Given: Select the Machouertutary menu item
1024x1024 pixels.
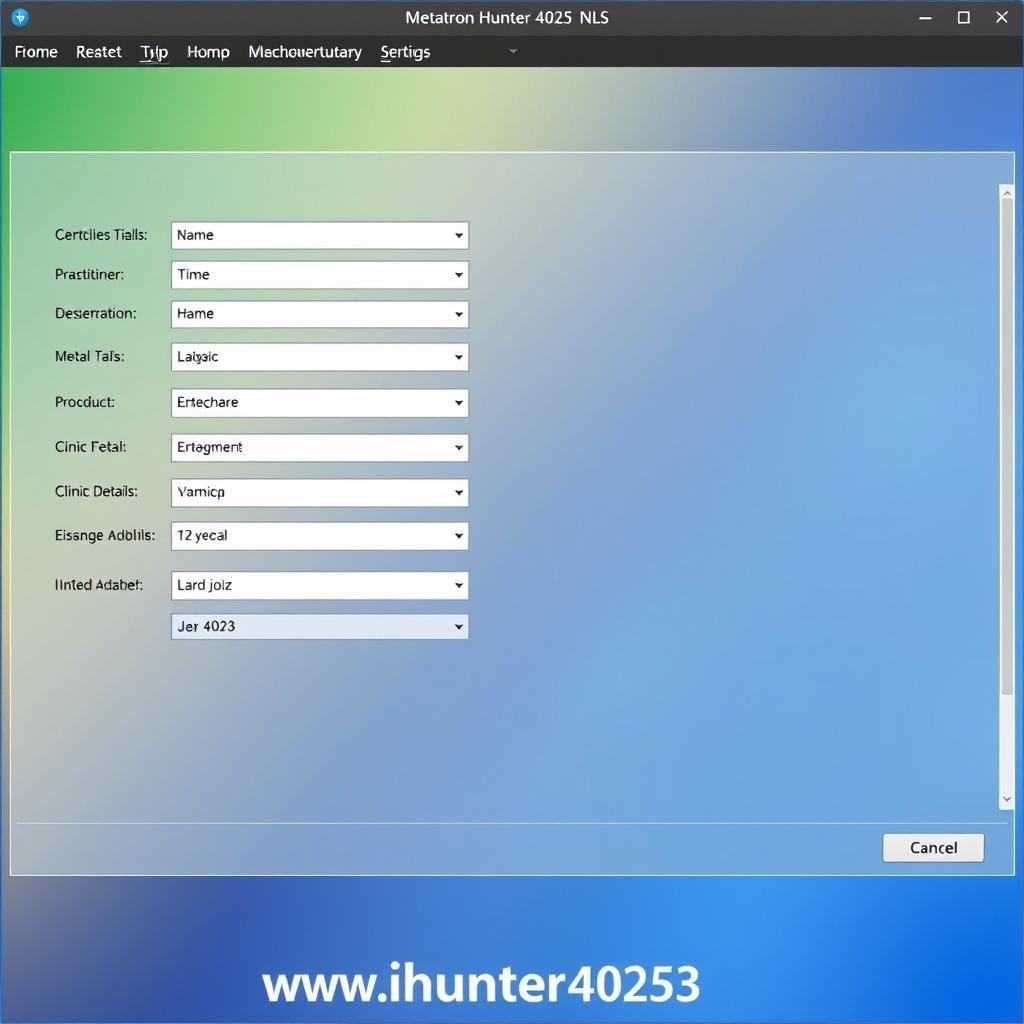Looking at the screenshot, I should pos(304,52).
